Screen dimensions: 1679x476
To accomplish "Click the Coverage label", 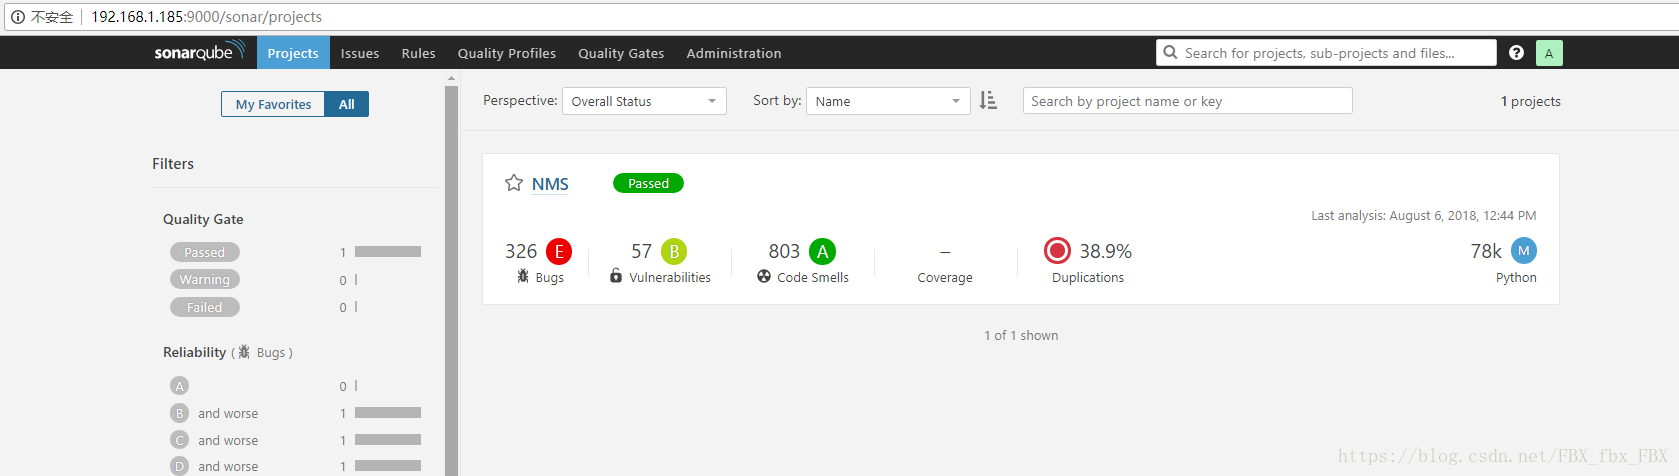I will click(x=945, y=277).
